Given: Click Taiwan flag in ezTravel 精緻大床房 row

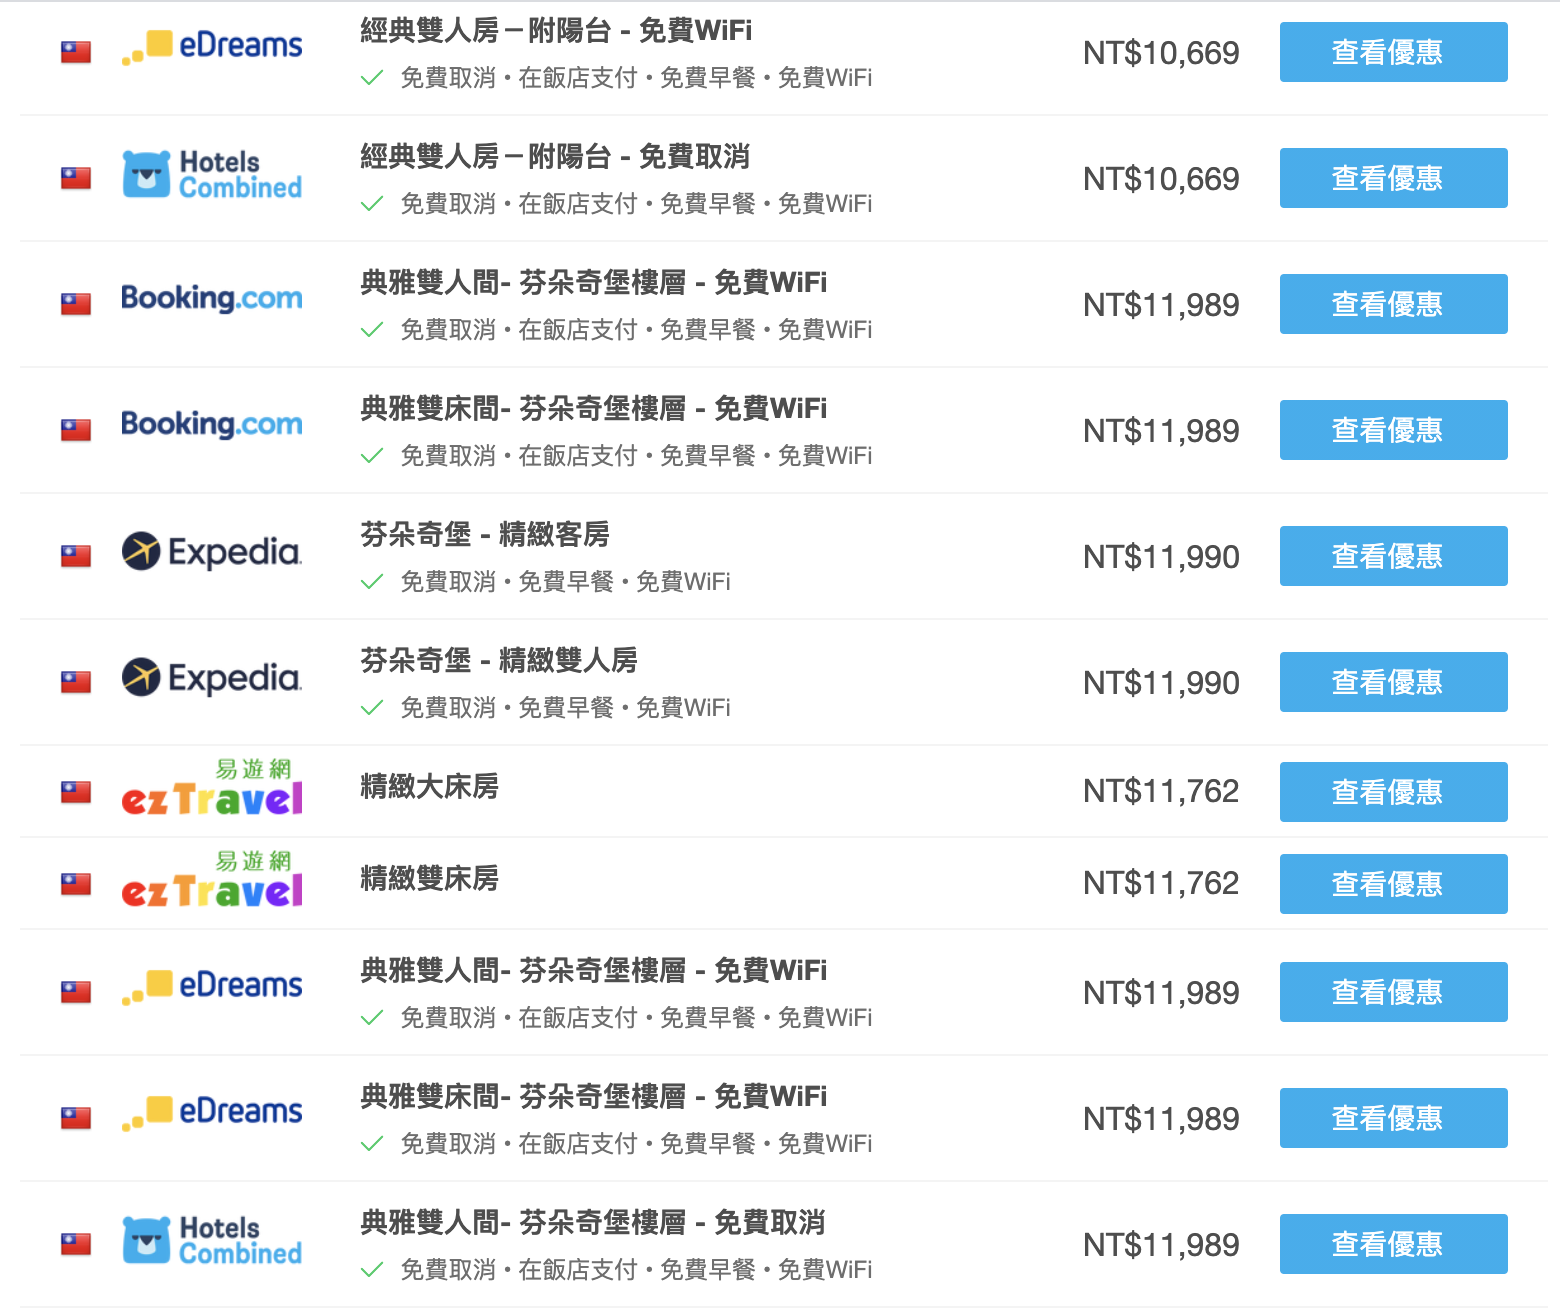Looking at the screenshot, I should tap(76, 792).
